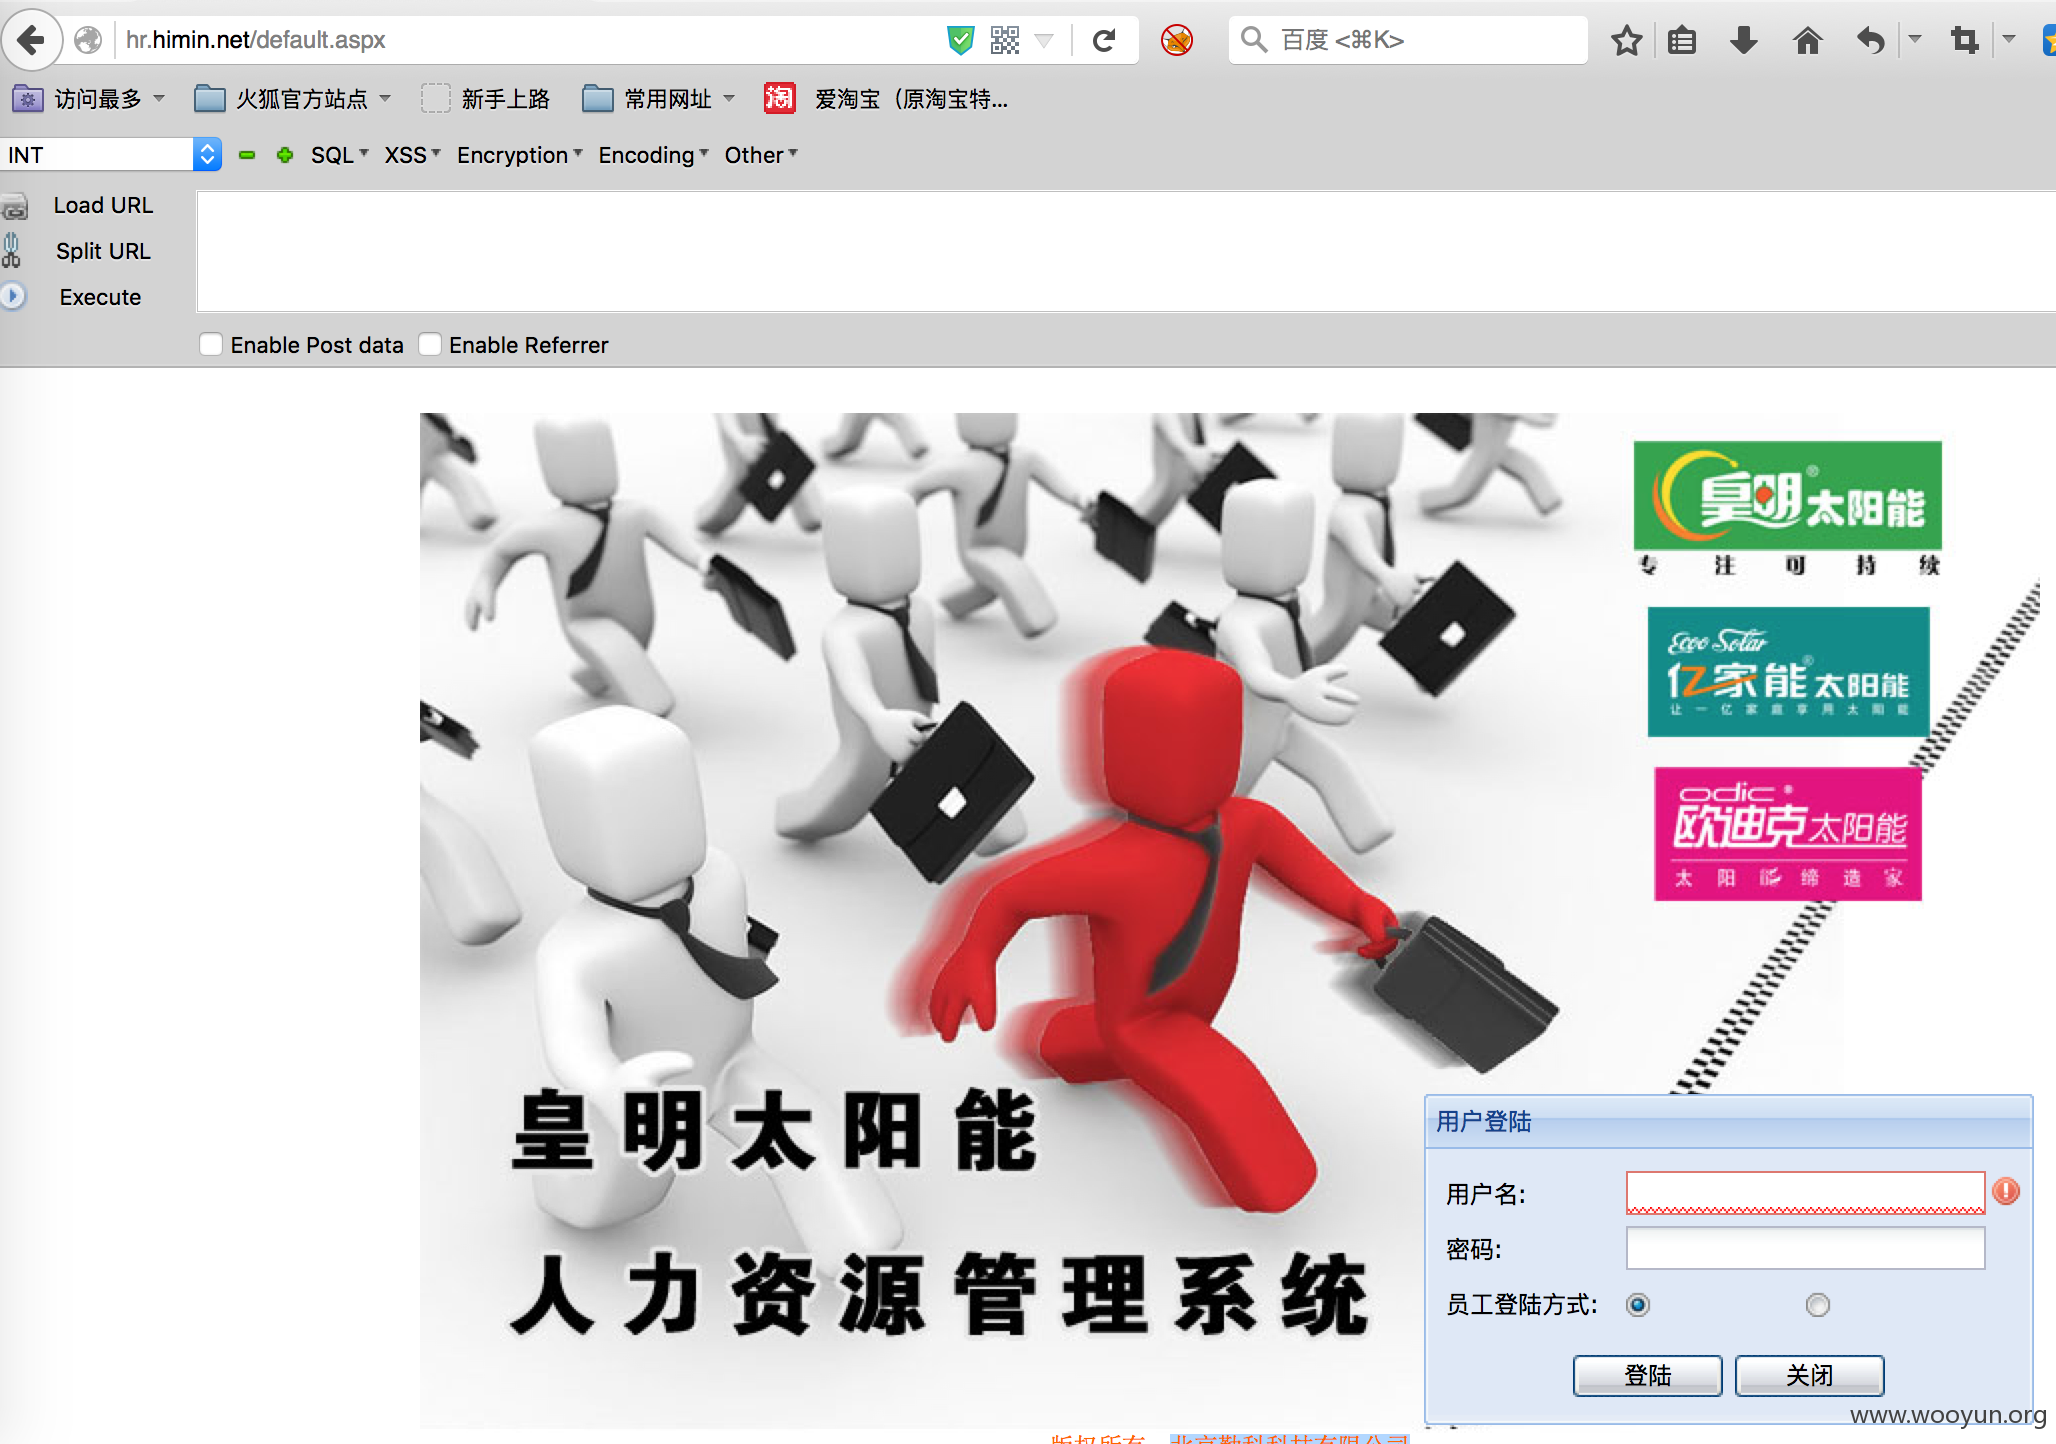
Task: Click the green shield security icon
Action: pyautogui.click(x=960, y=40)
